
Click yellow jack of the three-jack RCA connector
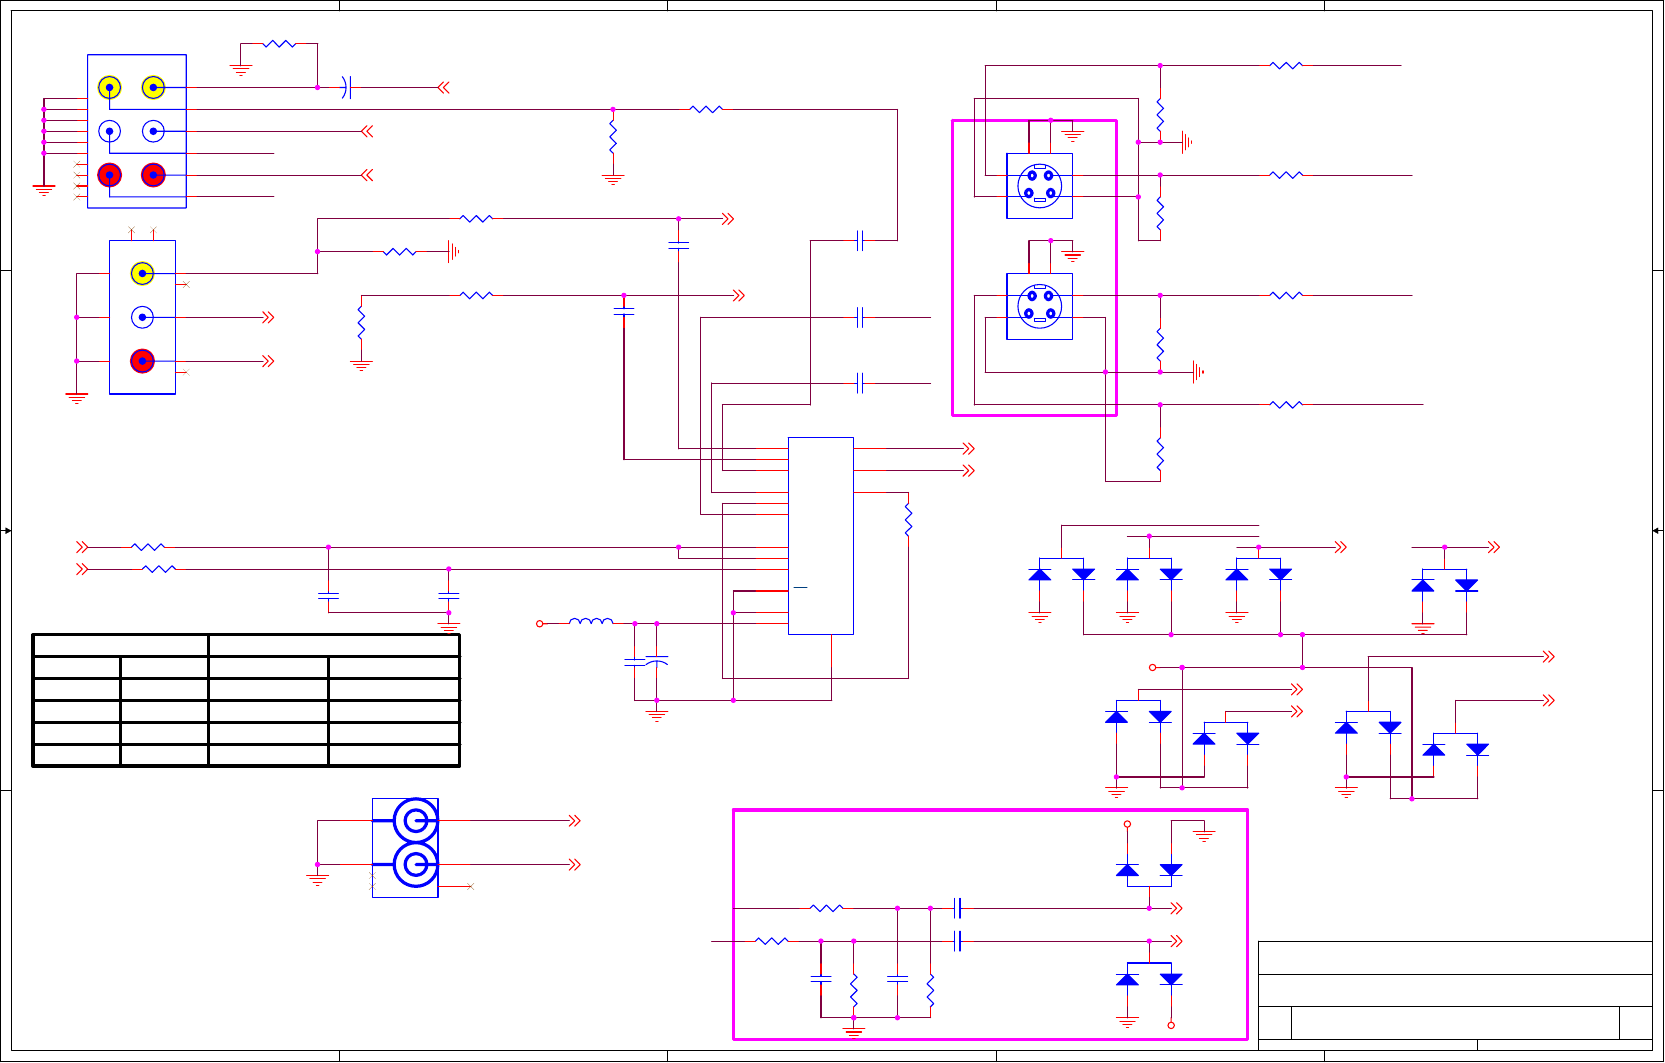click(x=142, y=273)
